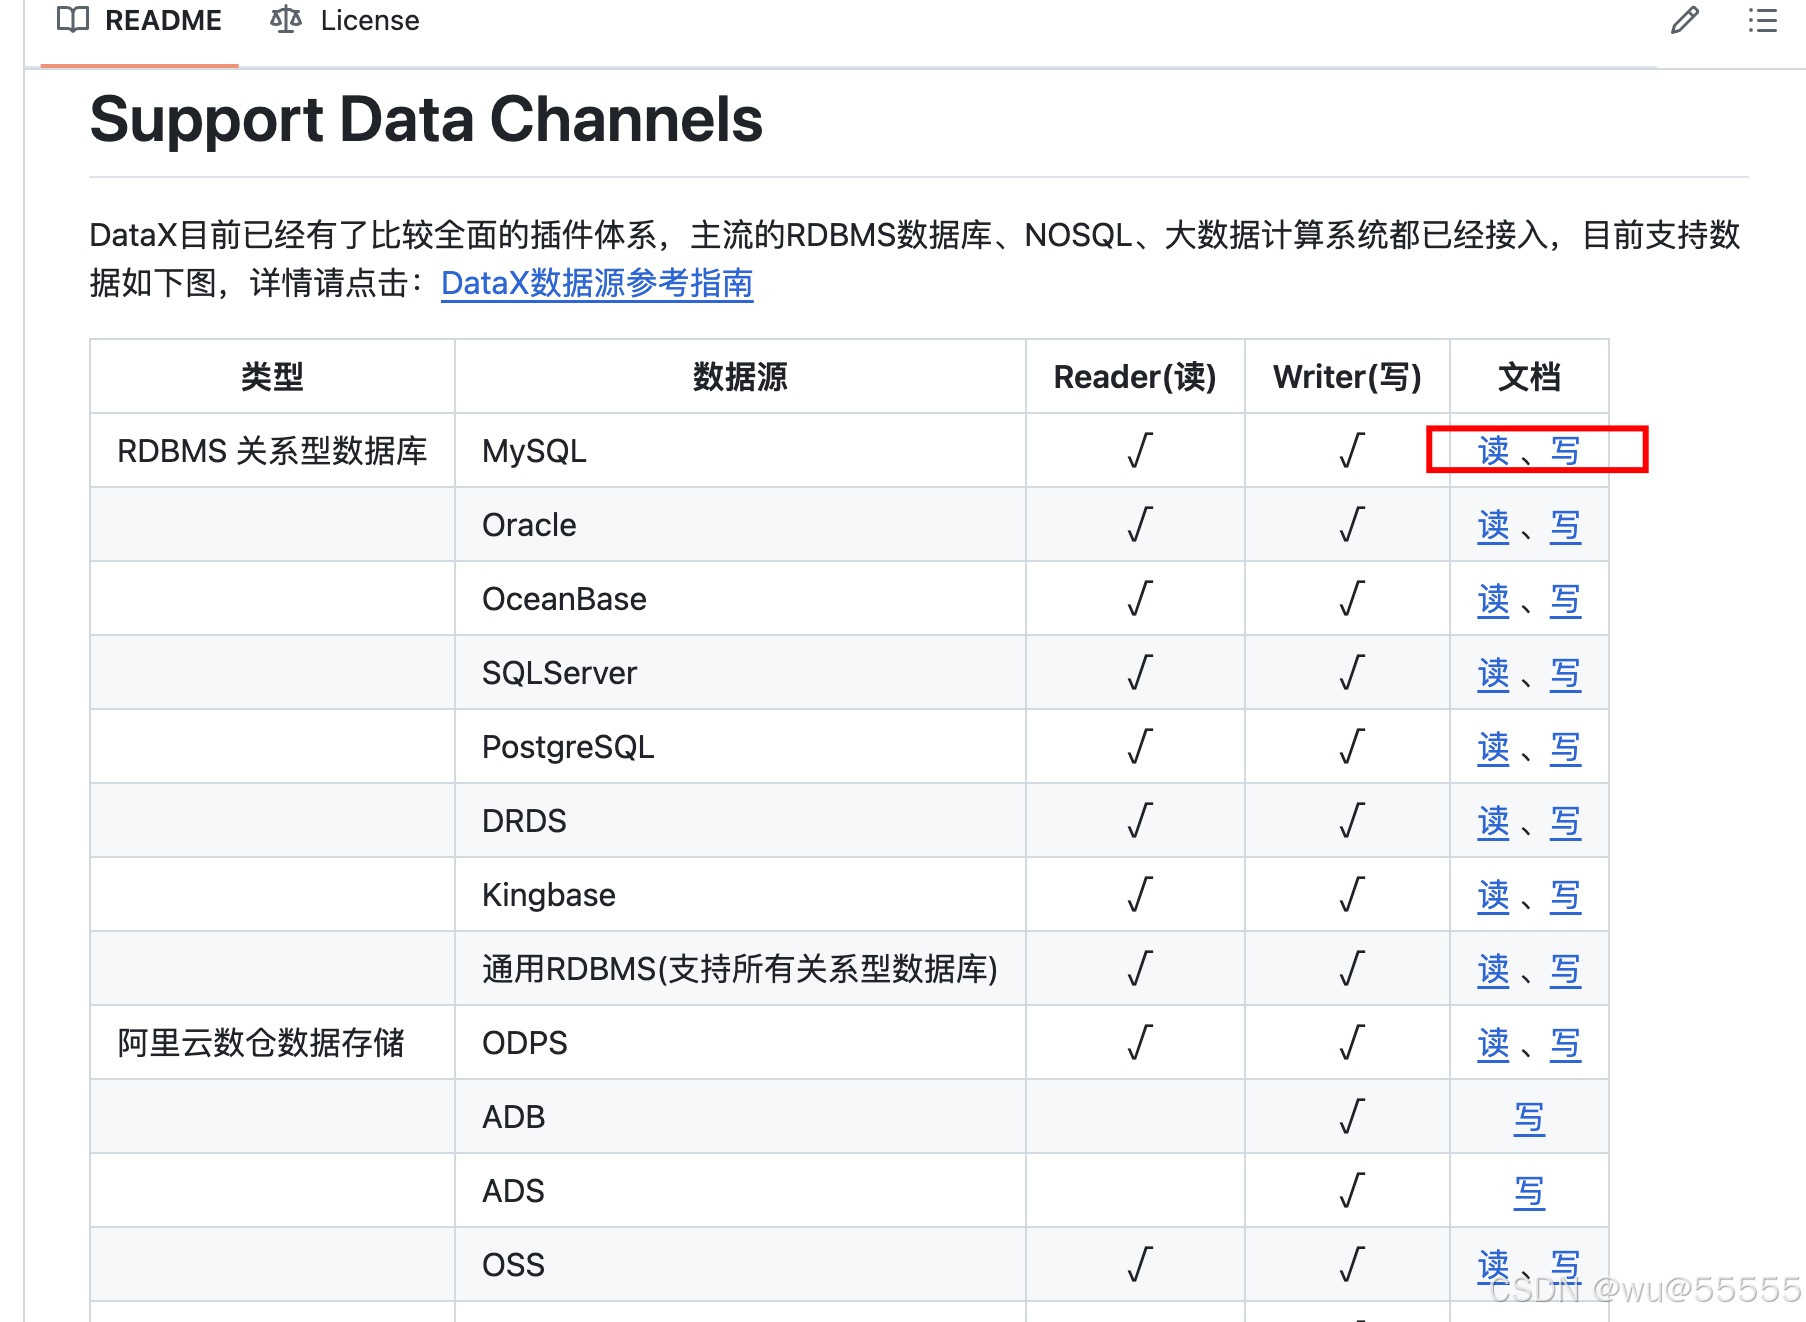This screenshot has height=1322, width=1806.
Task: Select the SQLServer data source cell
Action: 740,673
